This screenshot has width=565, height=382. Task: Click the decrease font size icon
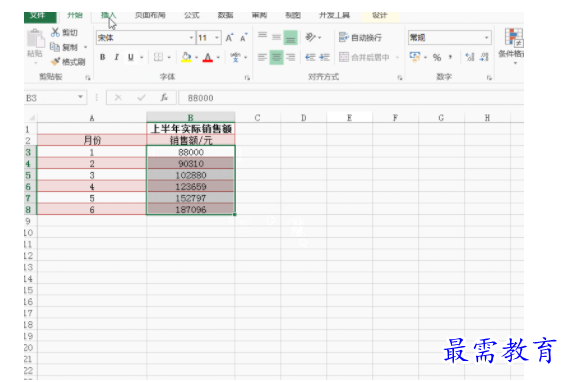click(244, 38)
